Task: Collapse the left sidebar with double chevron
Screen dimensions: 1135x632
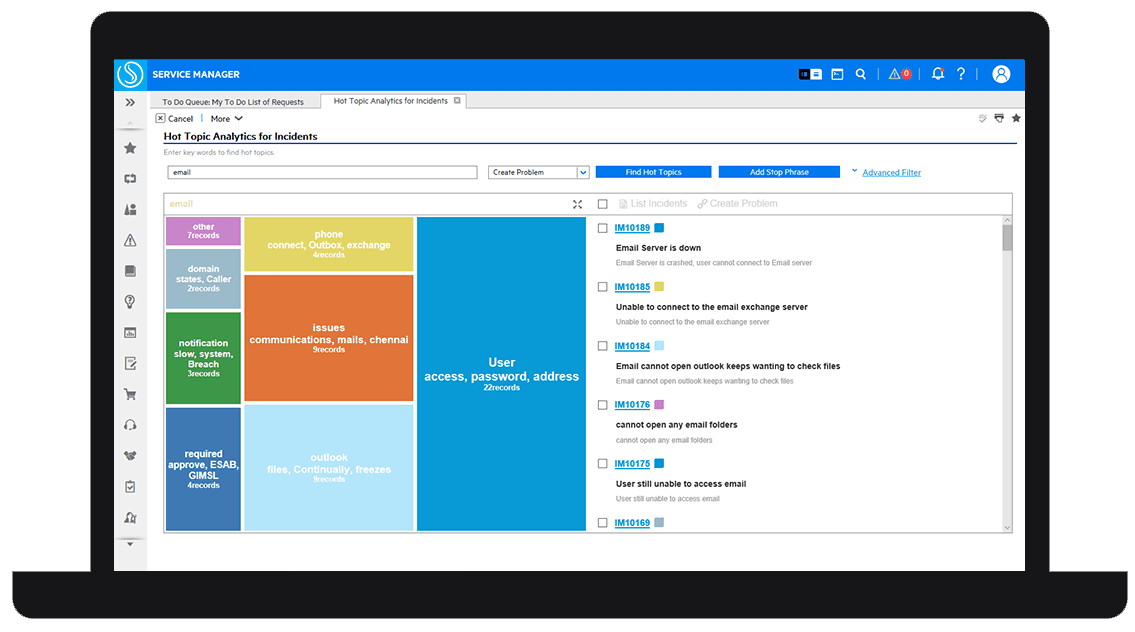Action: coord(130,101)
